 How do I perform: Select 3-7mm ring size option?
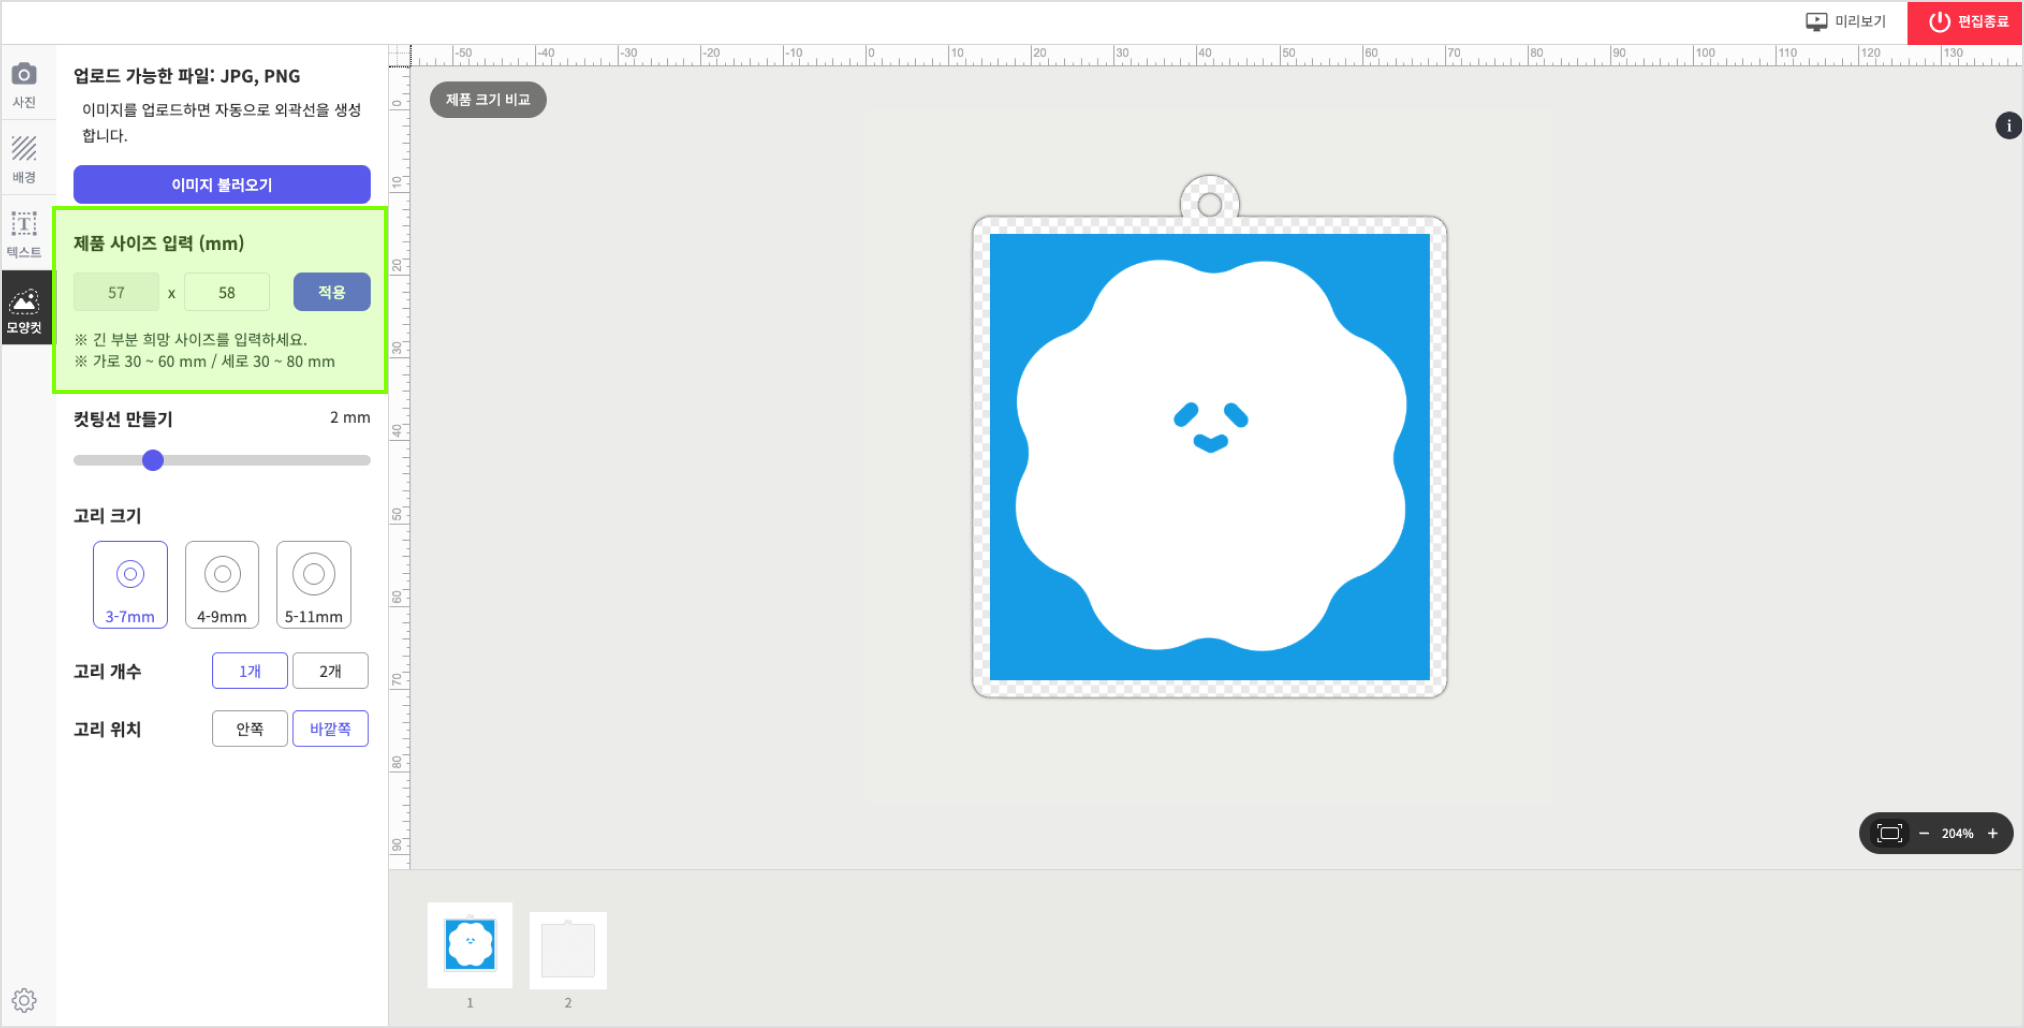click(130, 585)
